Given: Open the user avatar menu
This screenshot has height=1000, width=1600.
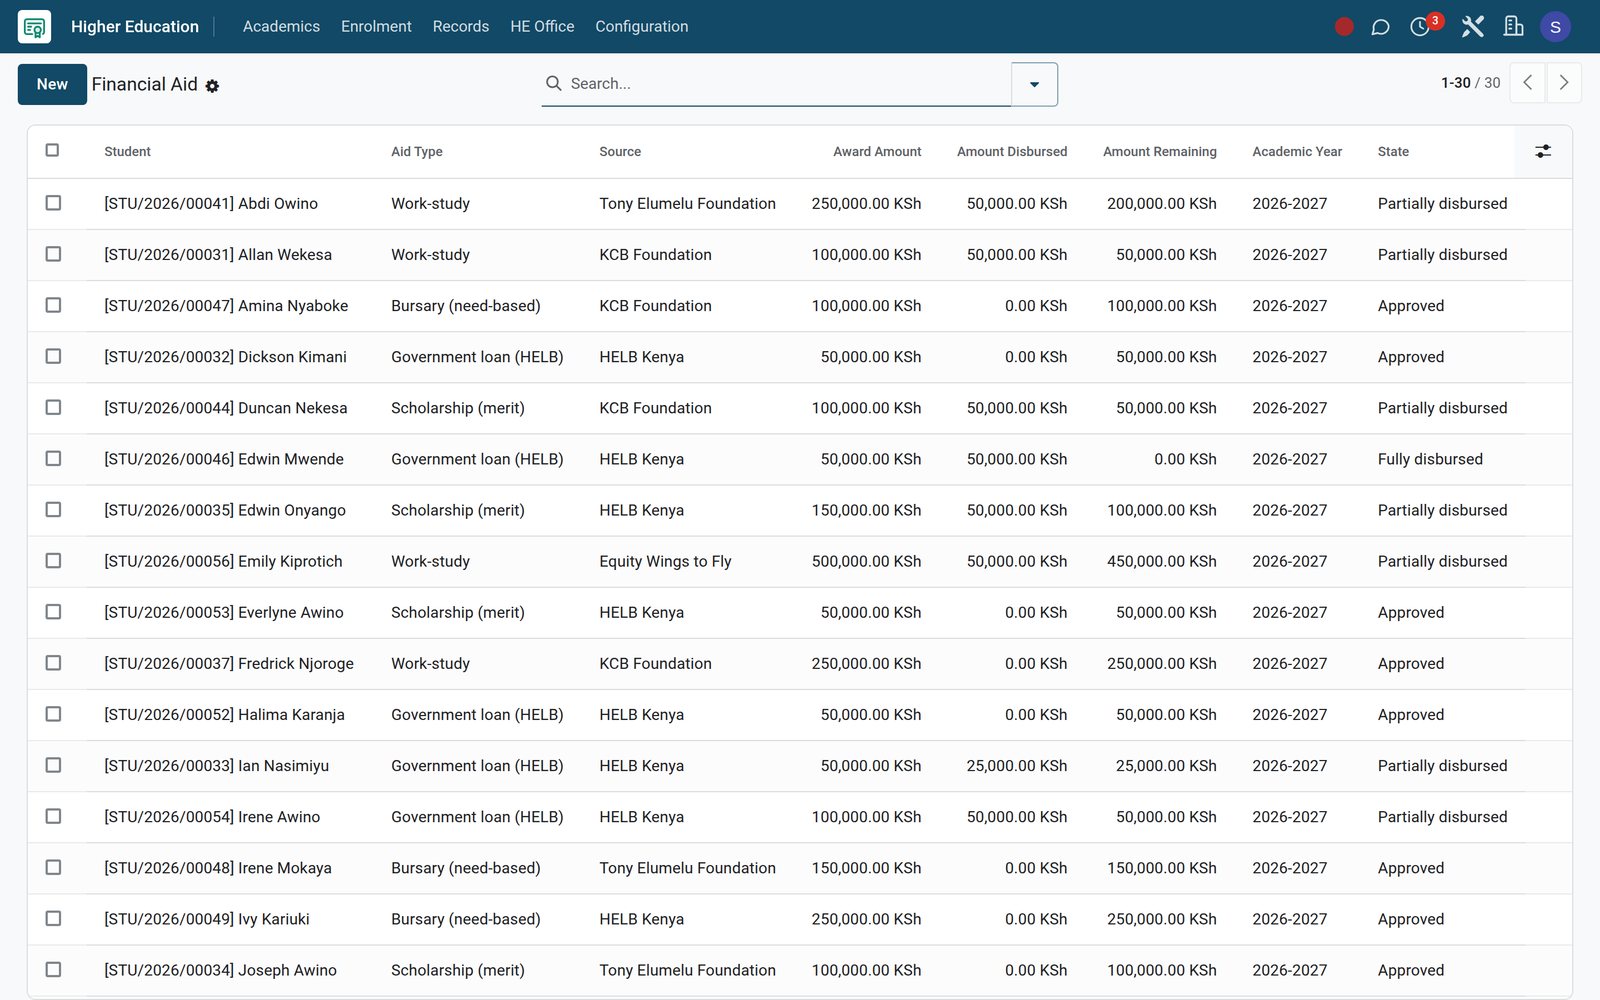Looking at the screenshot, I should point(1555,27).
